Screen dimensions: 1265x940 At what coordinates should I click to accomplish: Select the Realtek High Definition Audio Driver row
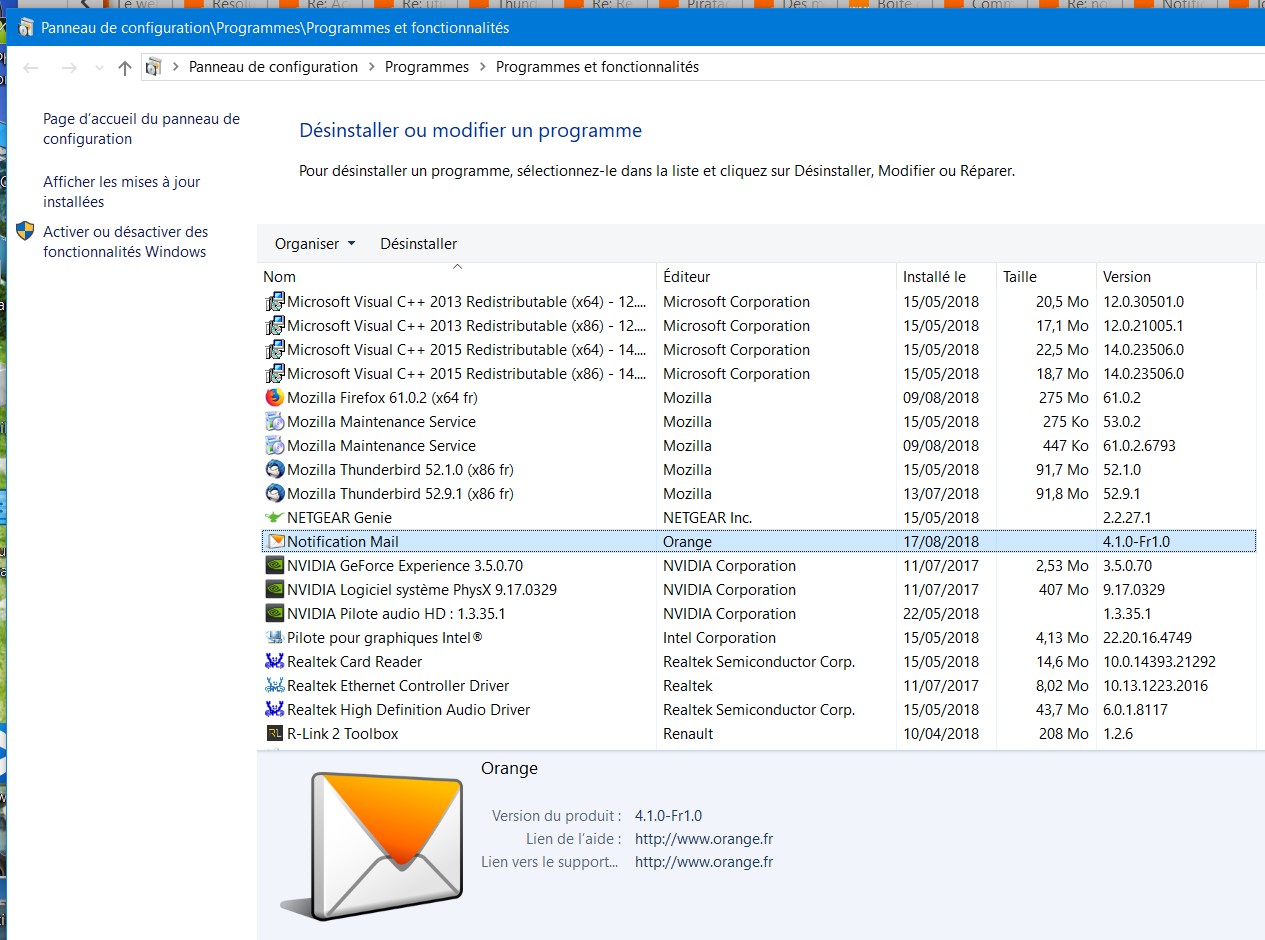pyautogui.click(x=408, y=710)
